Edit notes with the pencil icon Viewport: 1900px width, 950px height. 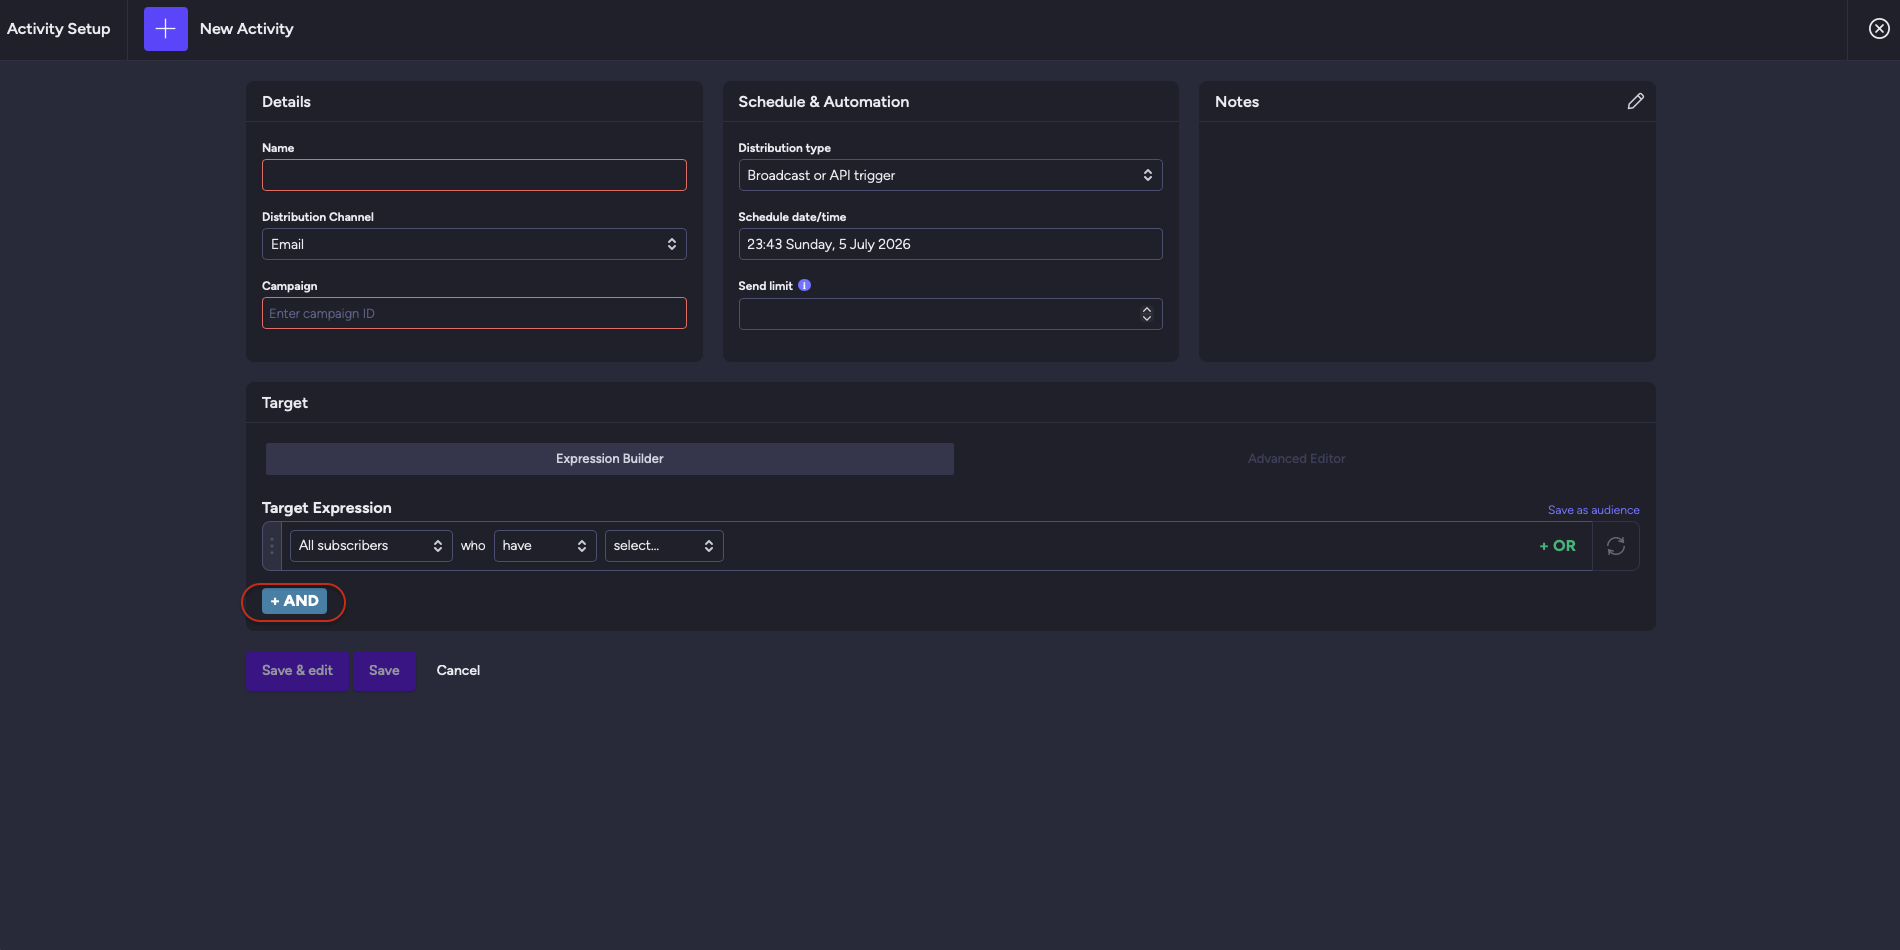pyautogui.click(x=1635, y=101)
